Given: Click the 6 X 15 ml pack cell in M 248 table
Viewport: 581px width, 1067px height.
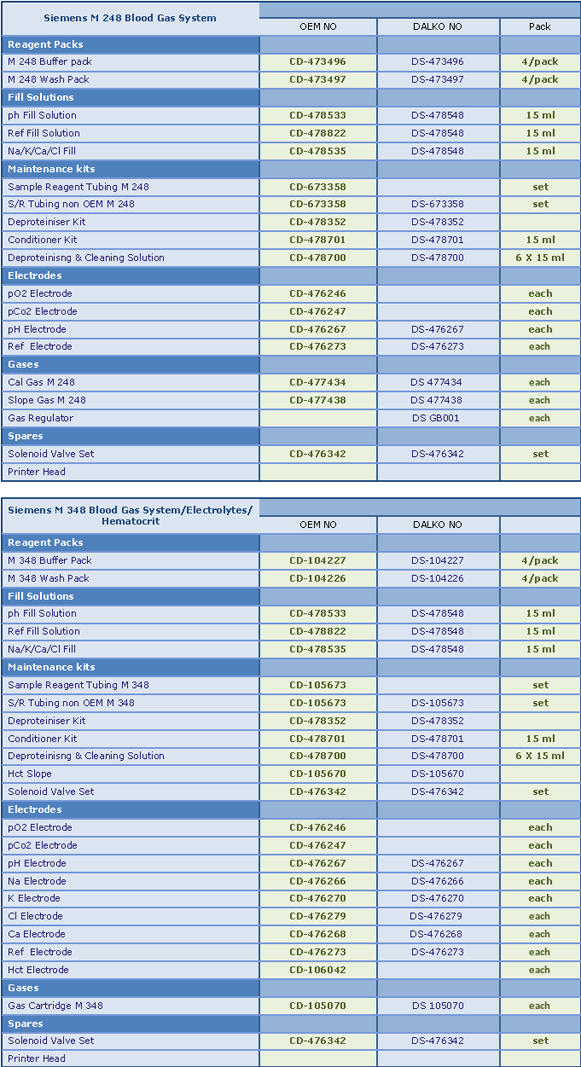Looking at the screenshot, I should click(540, 258).
